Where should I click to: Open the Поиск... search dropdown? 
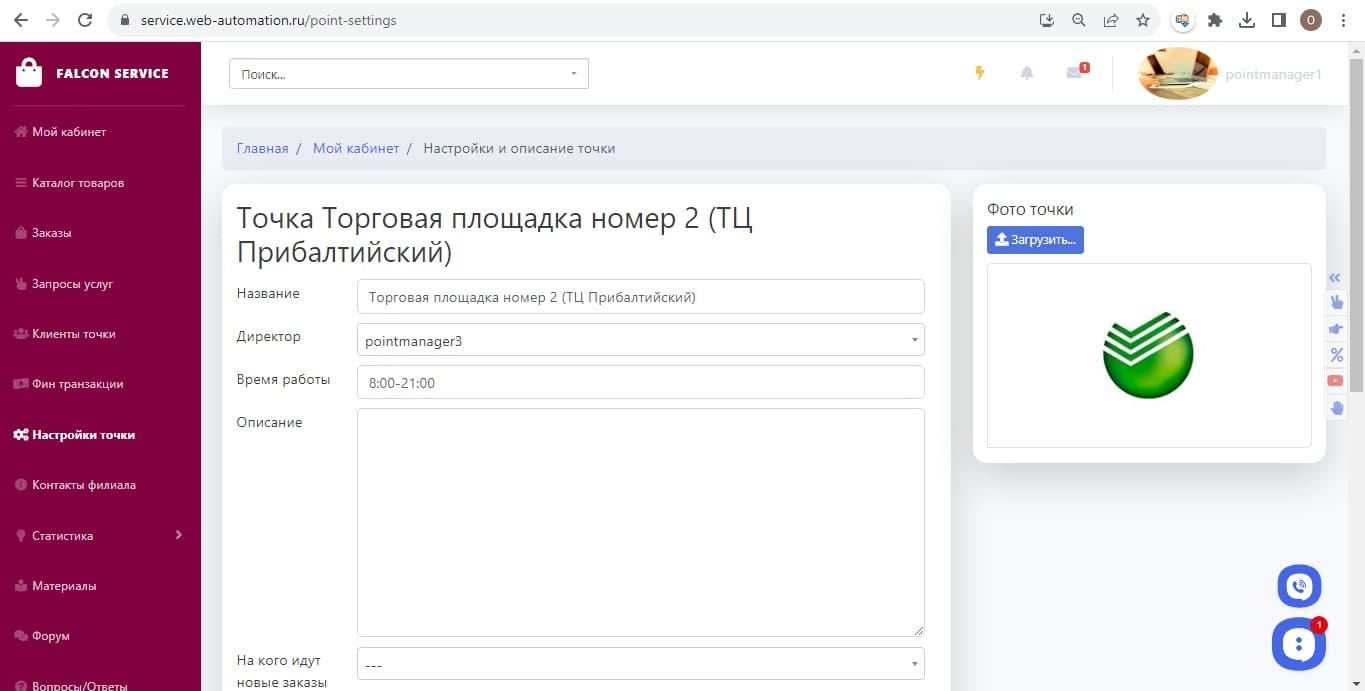pos(408,74)
